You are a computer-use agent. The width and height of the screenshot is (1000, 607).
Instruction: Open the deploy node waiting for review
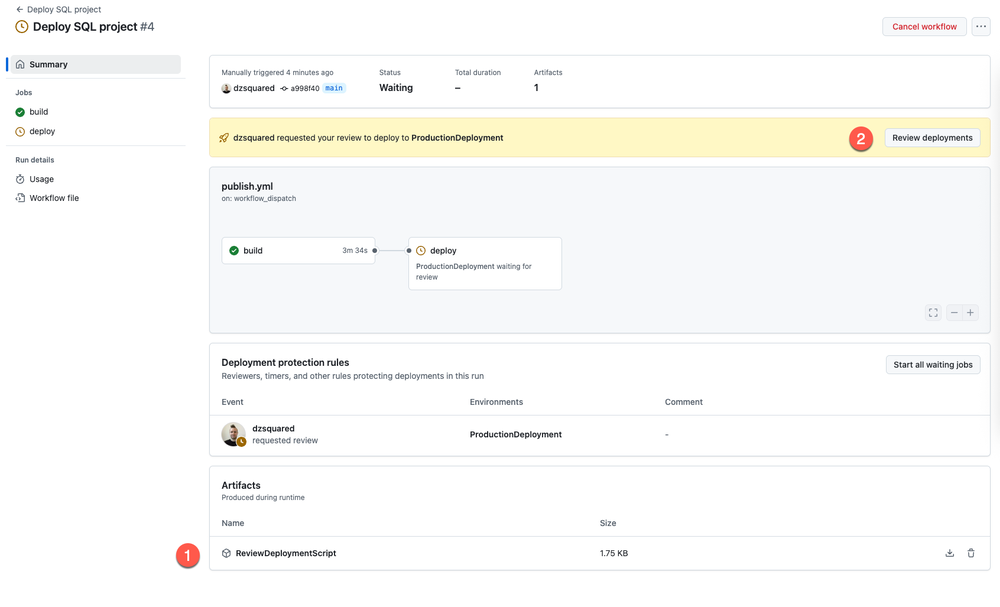click(485, 263)
